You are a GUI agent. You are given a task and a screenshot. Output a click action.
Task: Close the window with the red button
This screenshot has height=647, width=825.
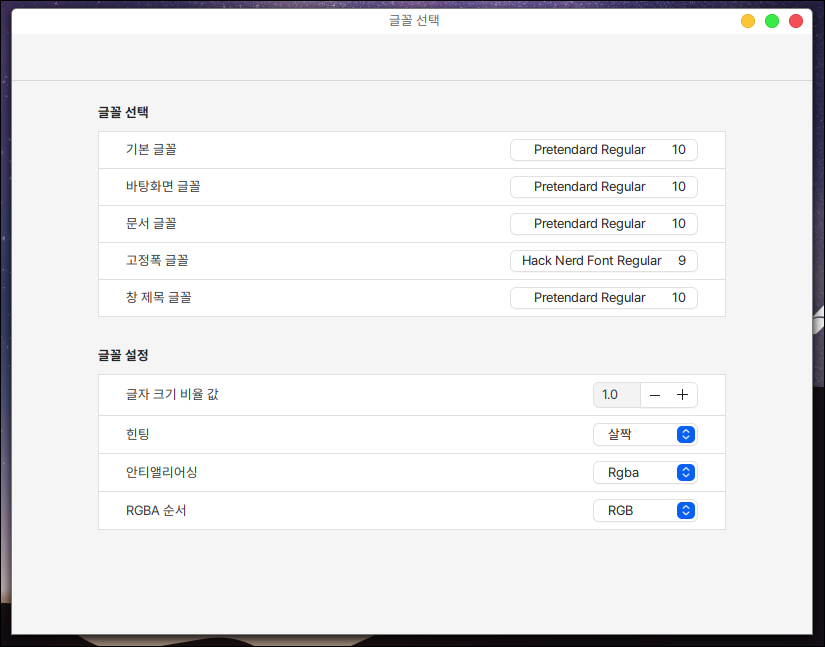click(x=796, y=21)
